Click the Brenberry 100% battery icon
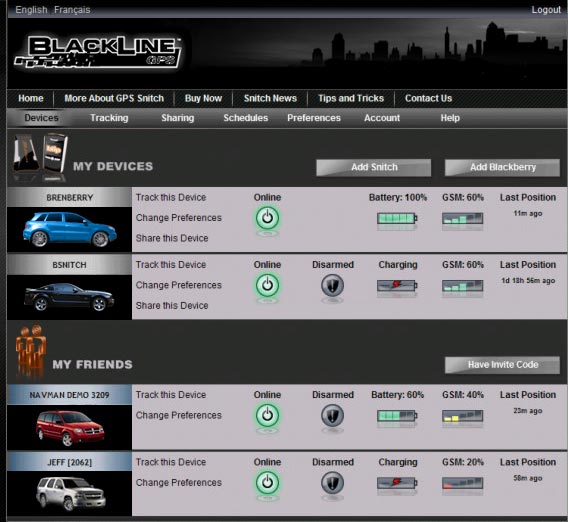Screen dimensions: 568x522 point(397,218)
